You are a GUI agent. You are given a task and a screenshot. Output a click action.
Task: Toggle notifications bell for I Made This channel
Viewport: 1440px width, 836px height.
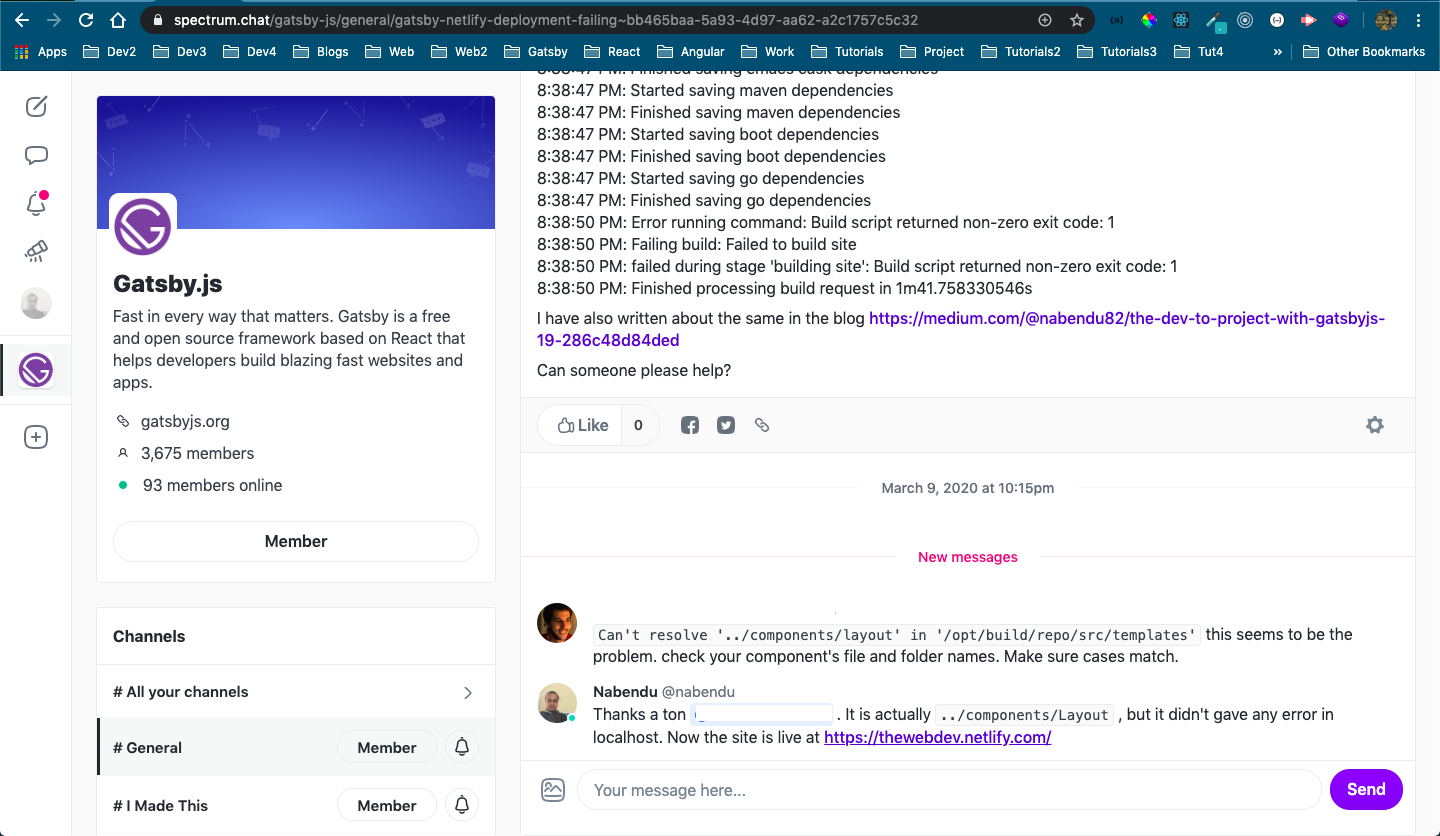[x=462, y=805]
